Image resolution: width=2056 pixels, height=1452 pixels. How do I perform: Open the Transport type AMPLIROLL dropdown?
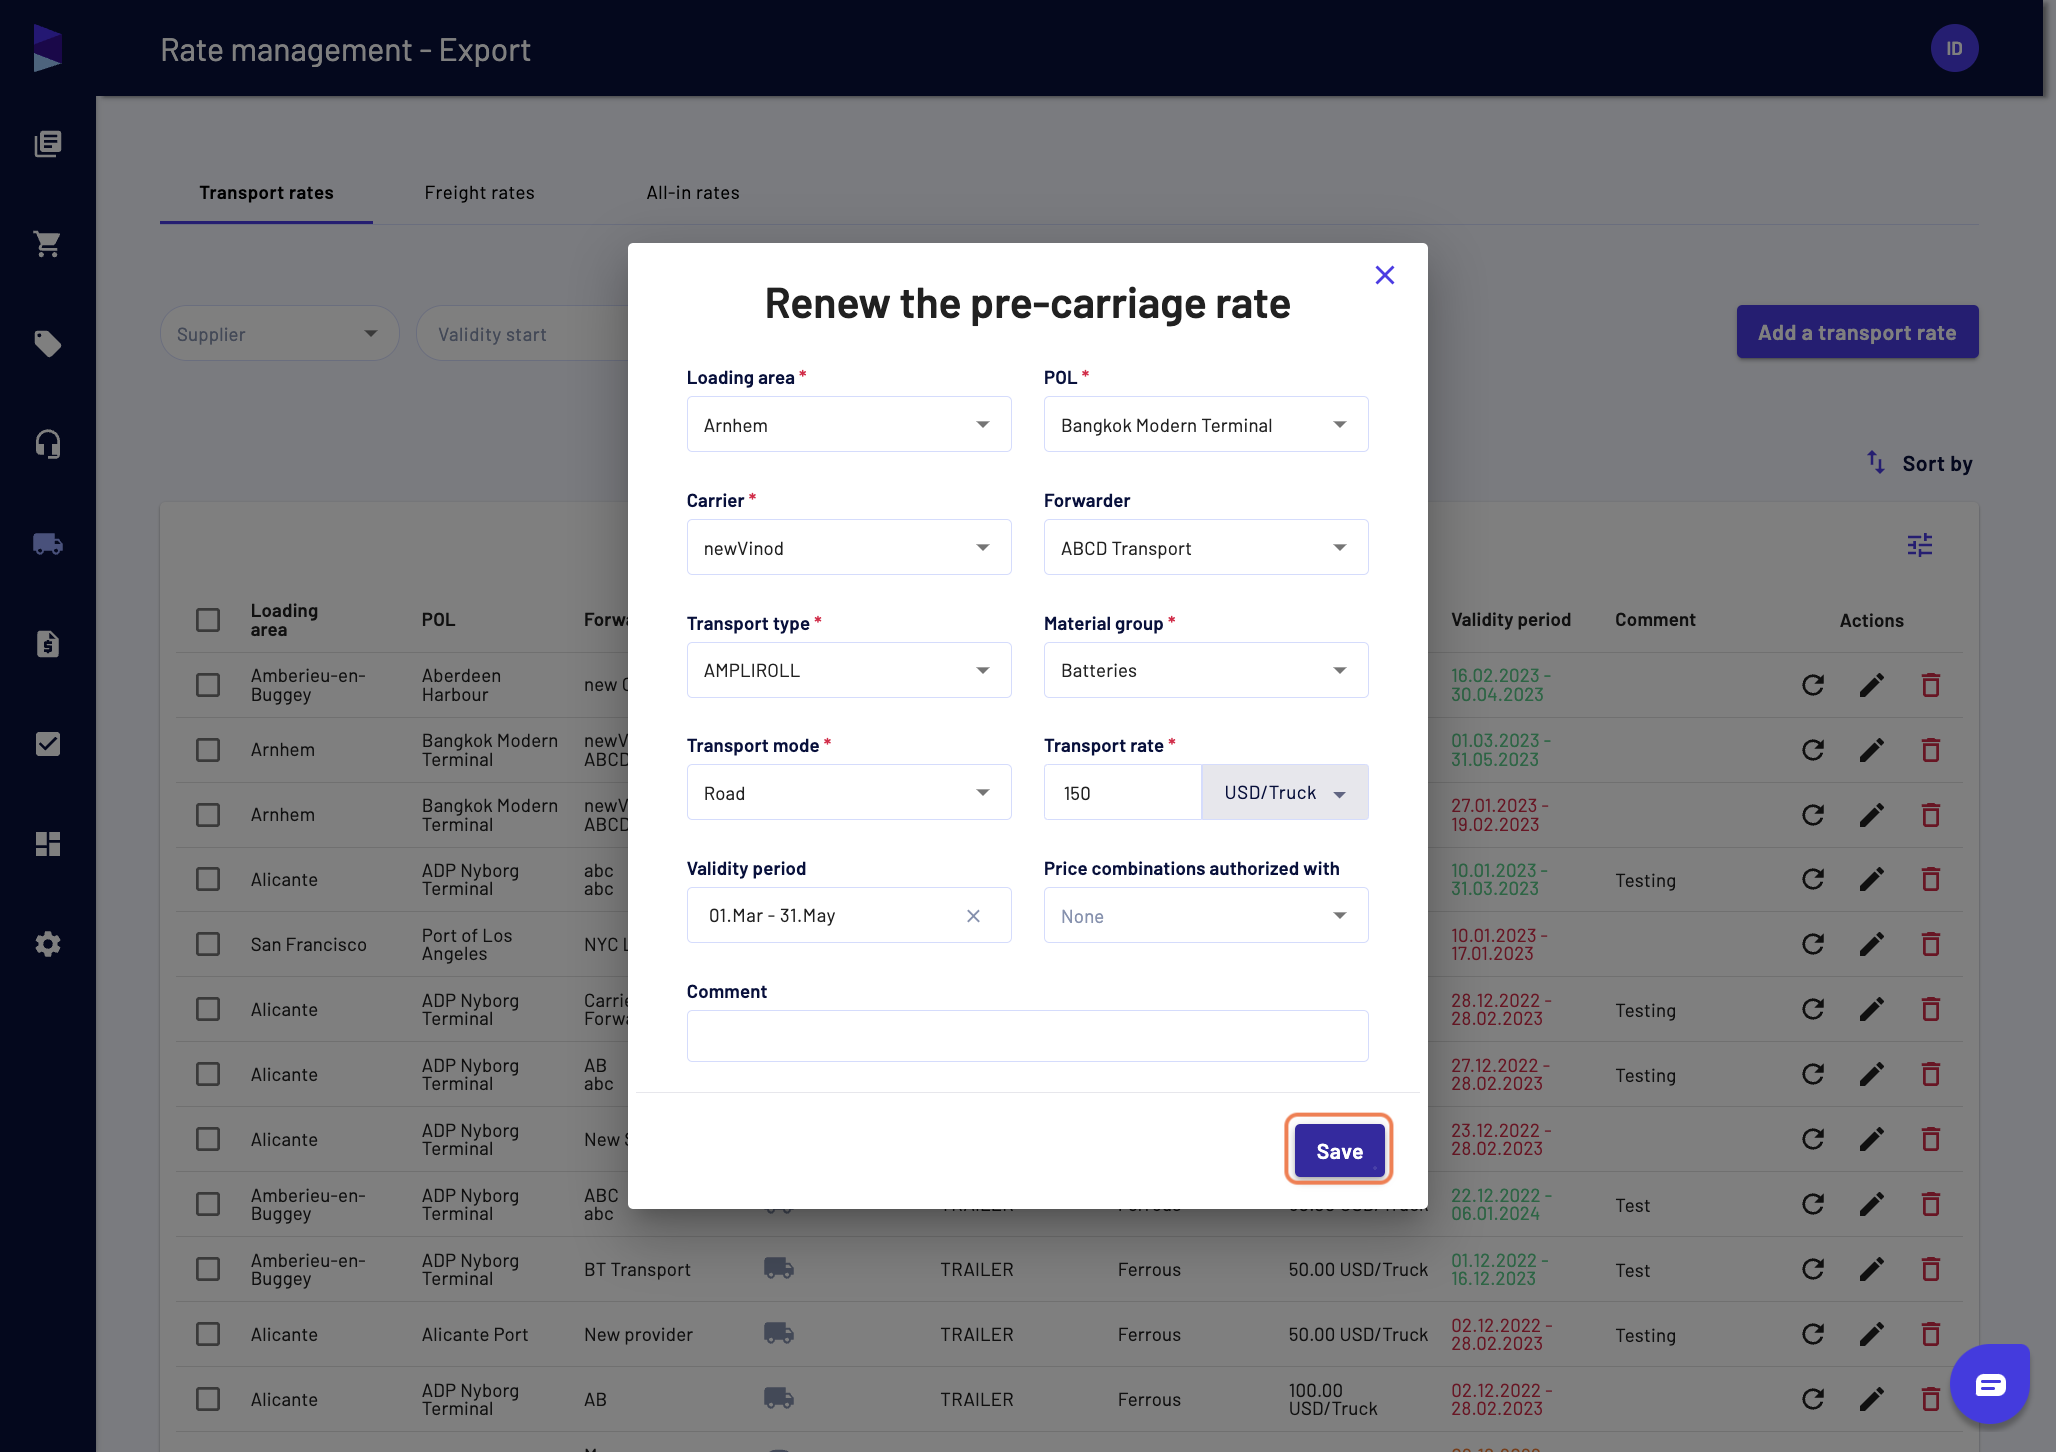[x=849, y=670]
